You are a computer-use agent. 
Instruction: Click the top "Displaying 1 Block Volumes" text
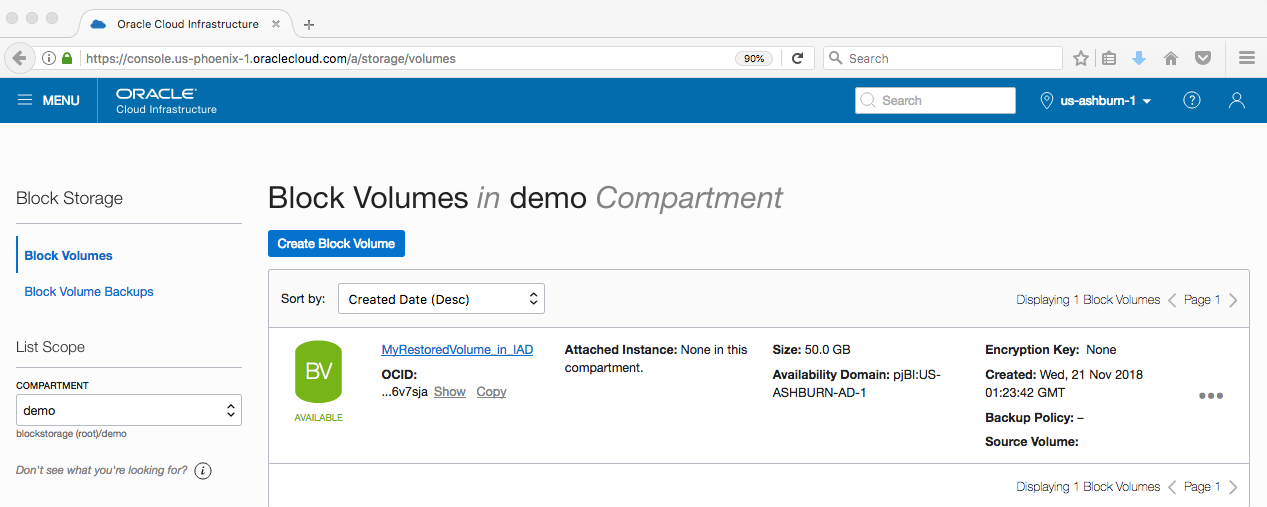pos(1089,300)
